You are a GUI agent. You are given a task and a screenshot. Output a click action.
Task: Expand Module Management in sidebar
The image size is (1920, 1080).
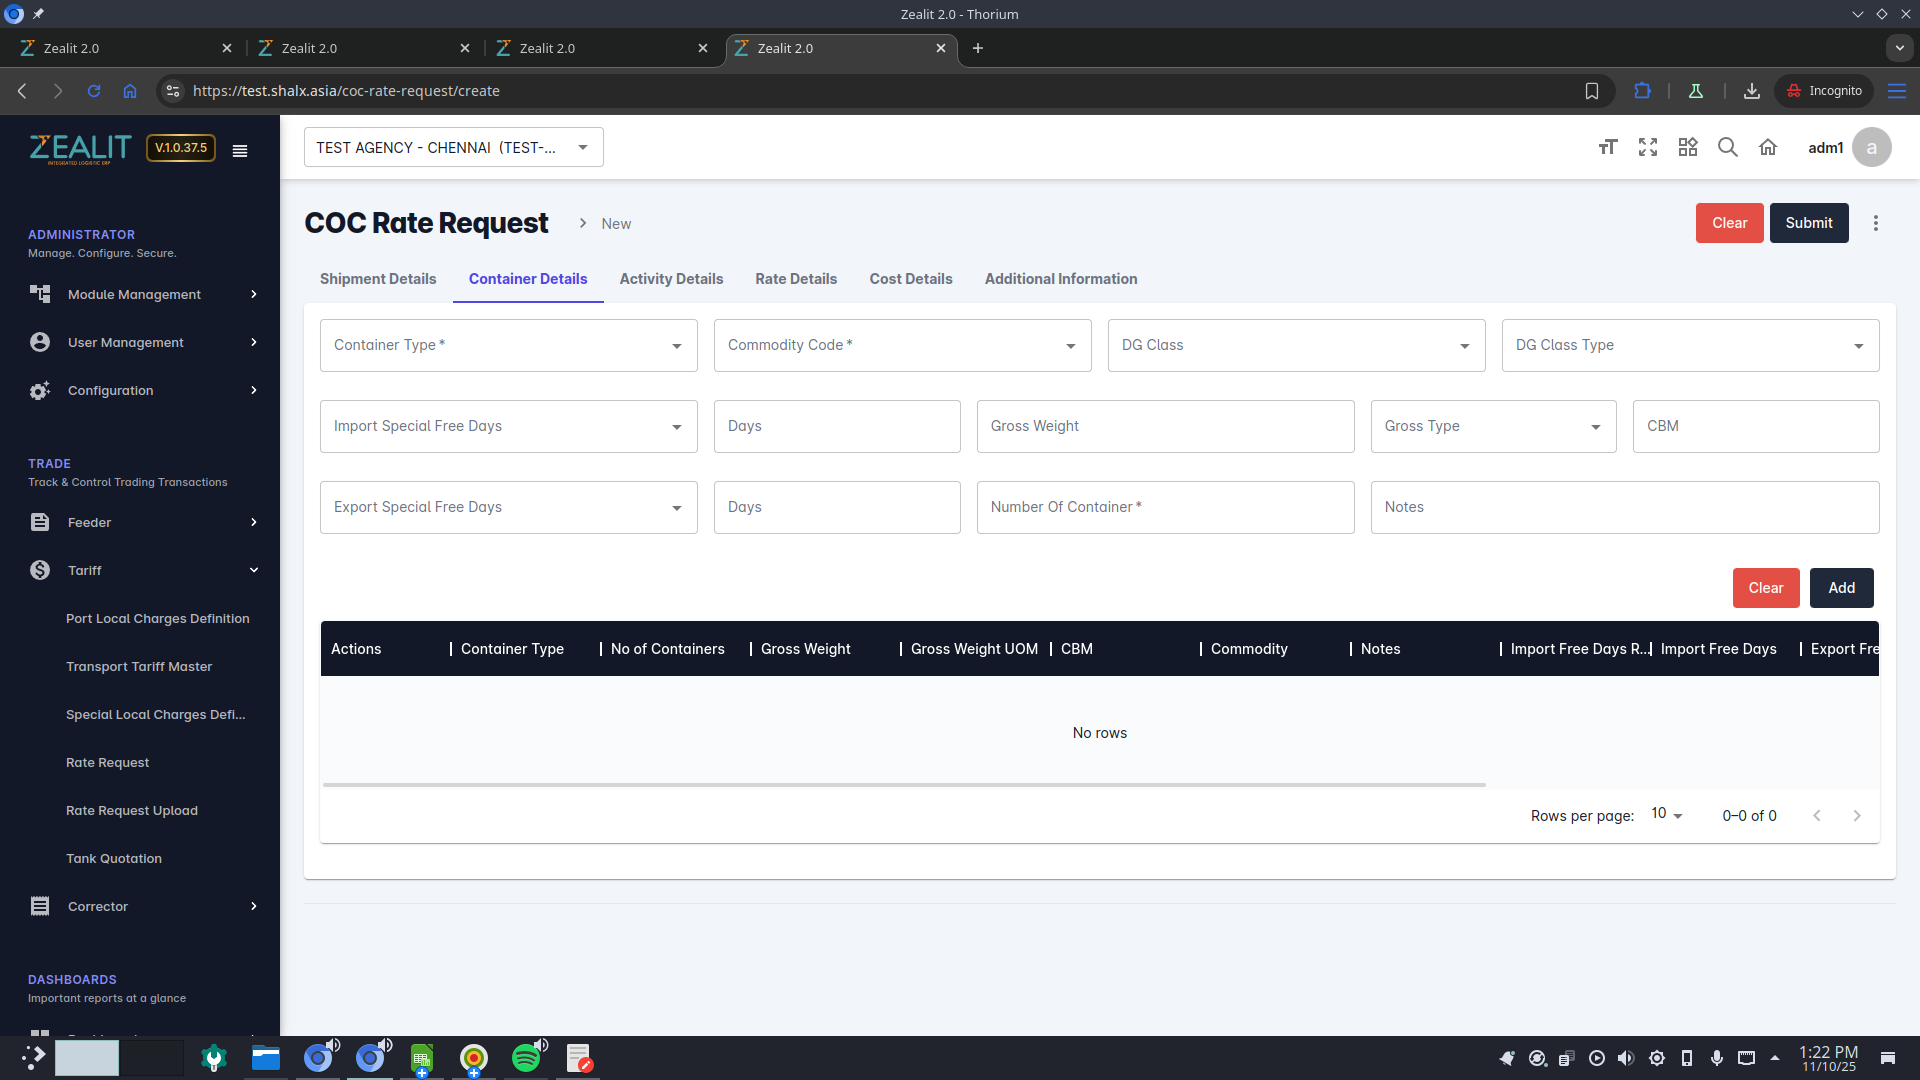tap(143, 295)
